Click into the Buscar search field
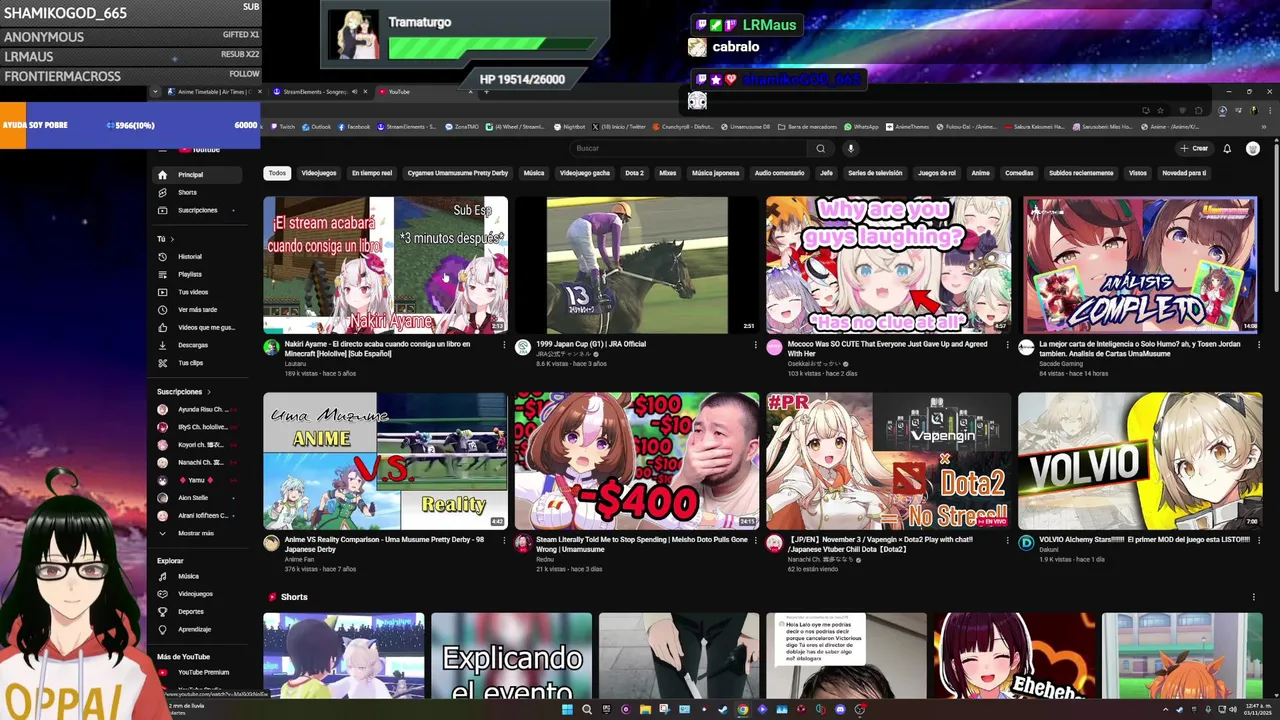The height and width of the screenshot is (720, 1280). [690, 148]
